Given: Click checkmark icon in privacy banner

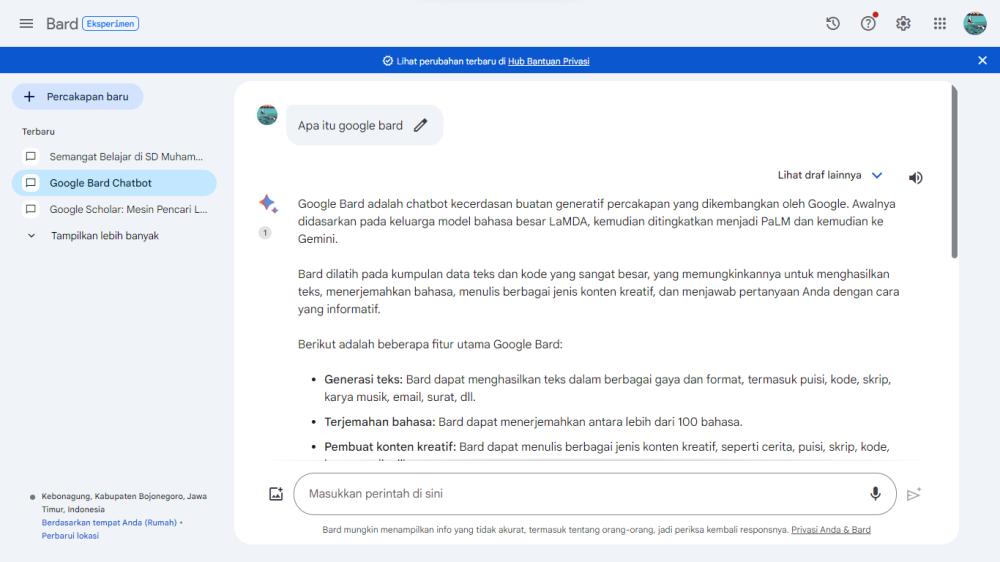Looking at the screenshot, I should 387,61.
